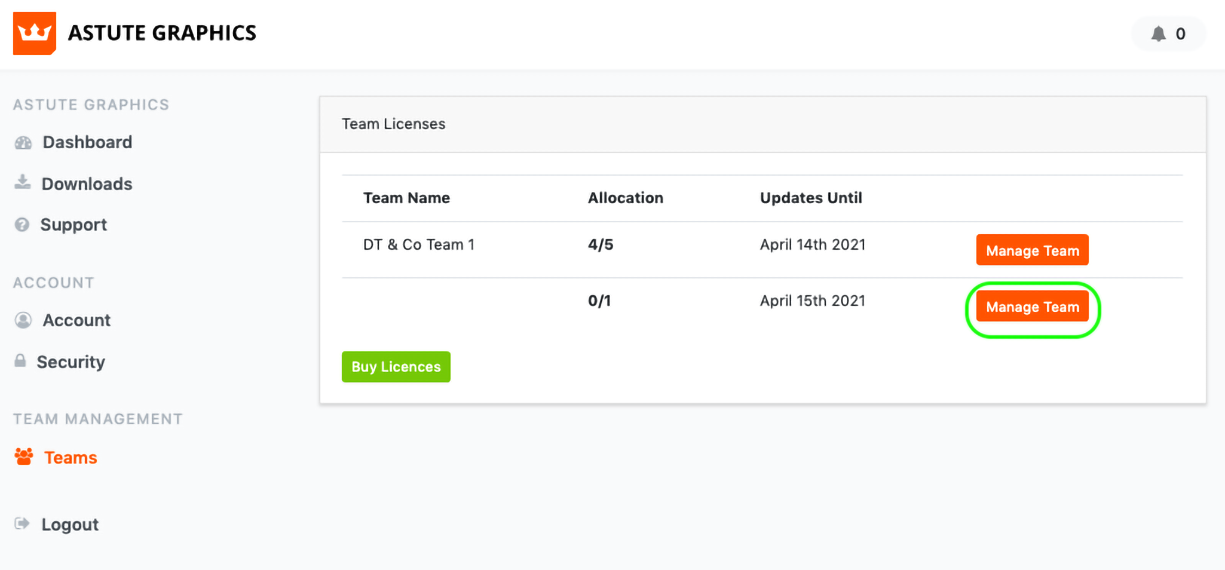Select Teams in the sidebar
The image size is (1225, 570).
click(70, 458)
